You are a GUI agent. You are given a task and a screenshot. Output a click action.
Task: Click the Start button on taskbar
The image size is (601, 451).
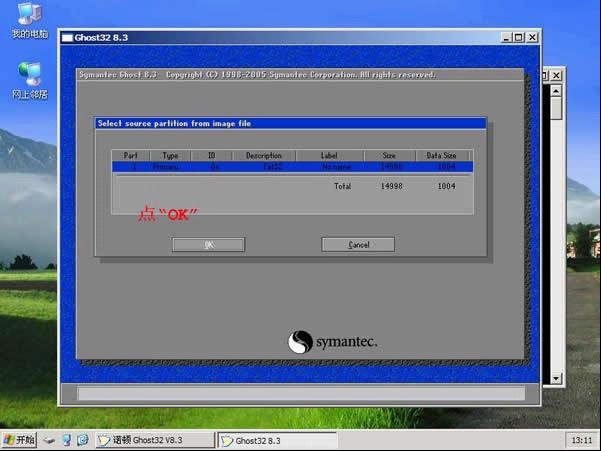click(x=19, y=440)
